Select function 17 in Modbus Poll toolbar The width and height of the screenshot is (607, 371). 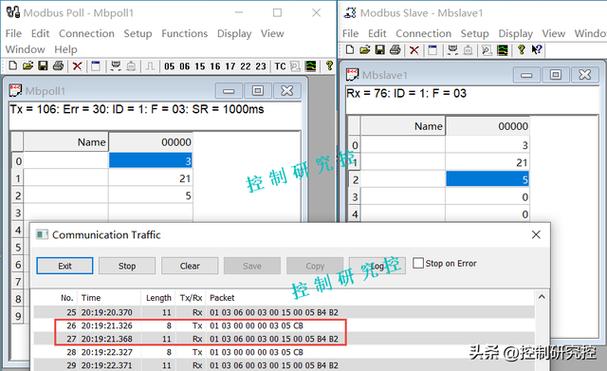coord(230,67)
